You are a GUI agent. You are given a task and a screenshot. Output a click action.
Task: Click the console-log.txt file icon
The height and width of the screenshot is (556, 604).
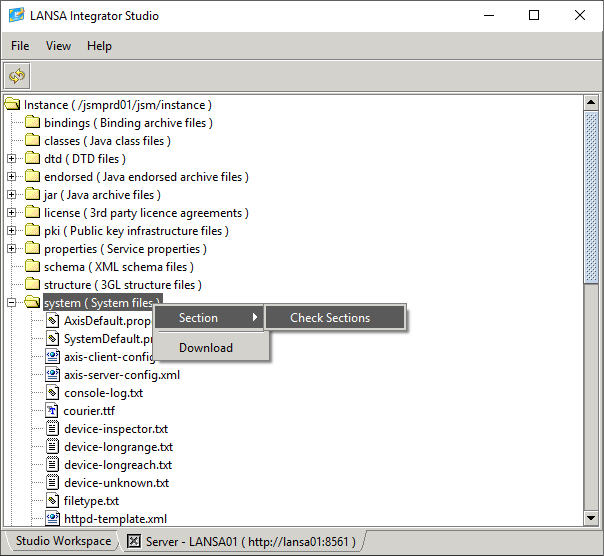(x=53, y=393)
